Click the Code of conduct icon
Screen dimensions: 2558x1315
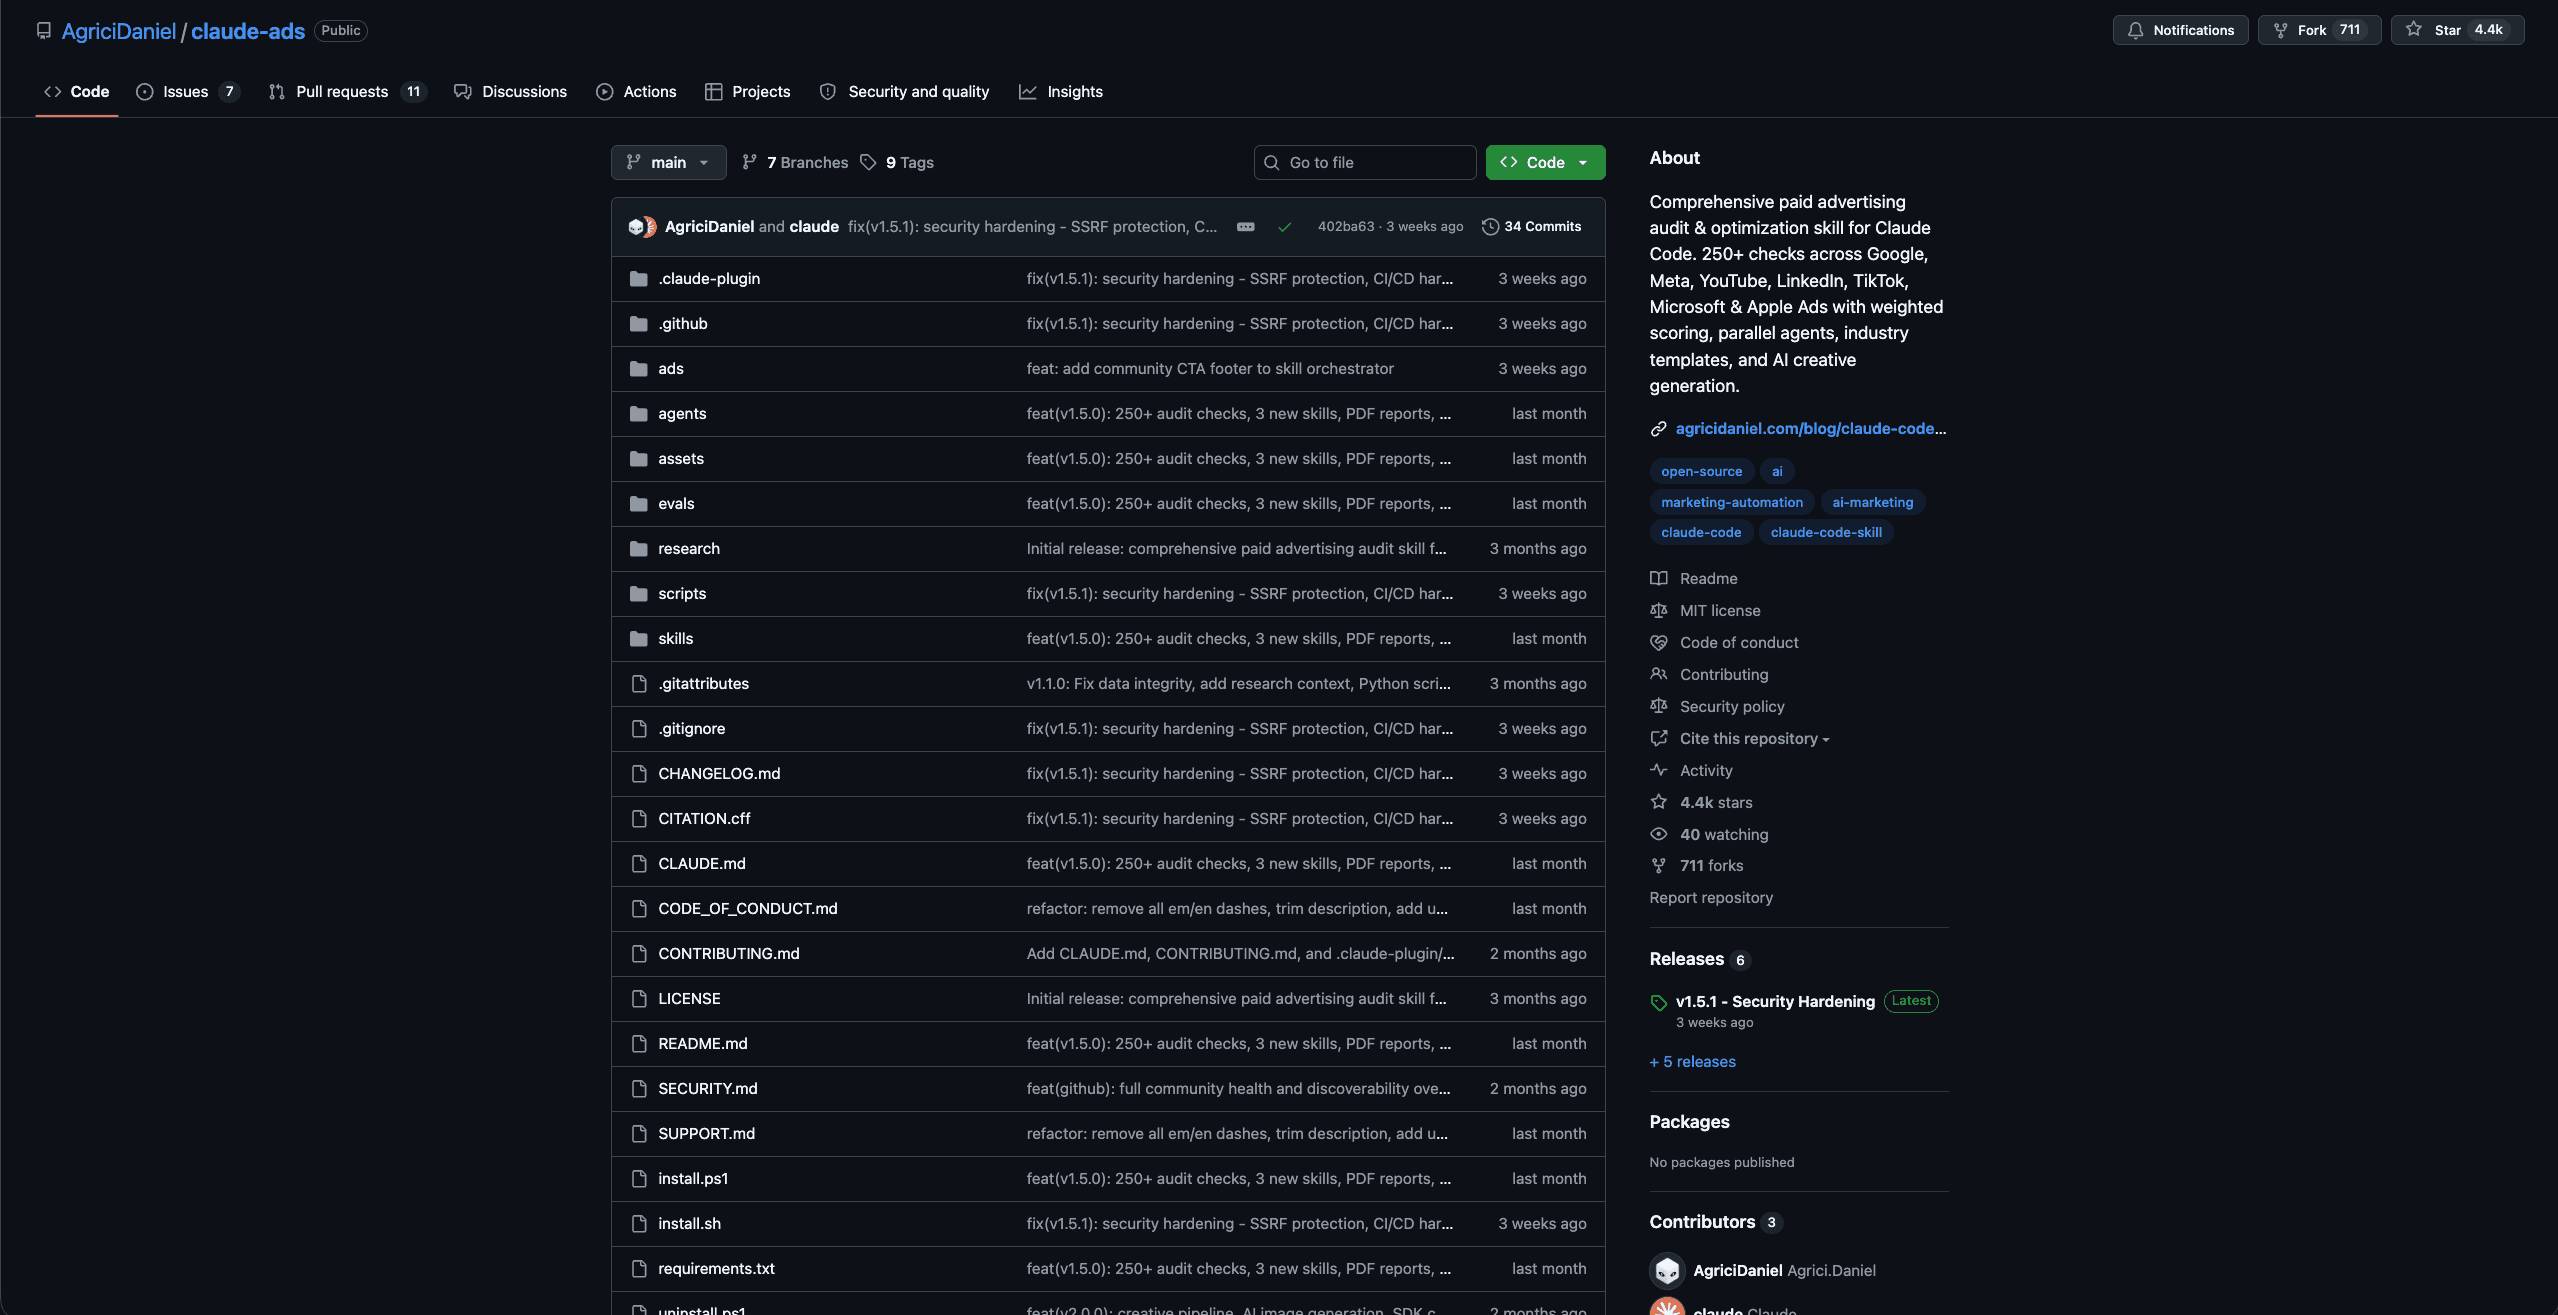click(1658, 642)
